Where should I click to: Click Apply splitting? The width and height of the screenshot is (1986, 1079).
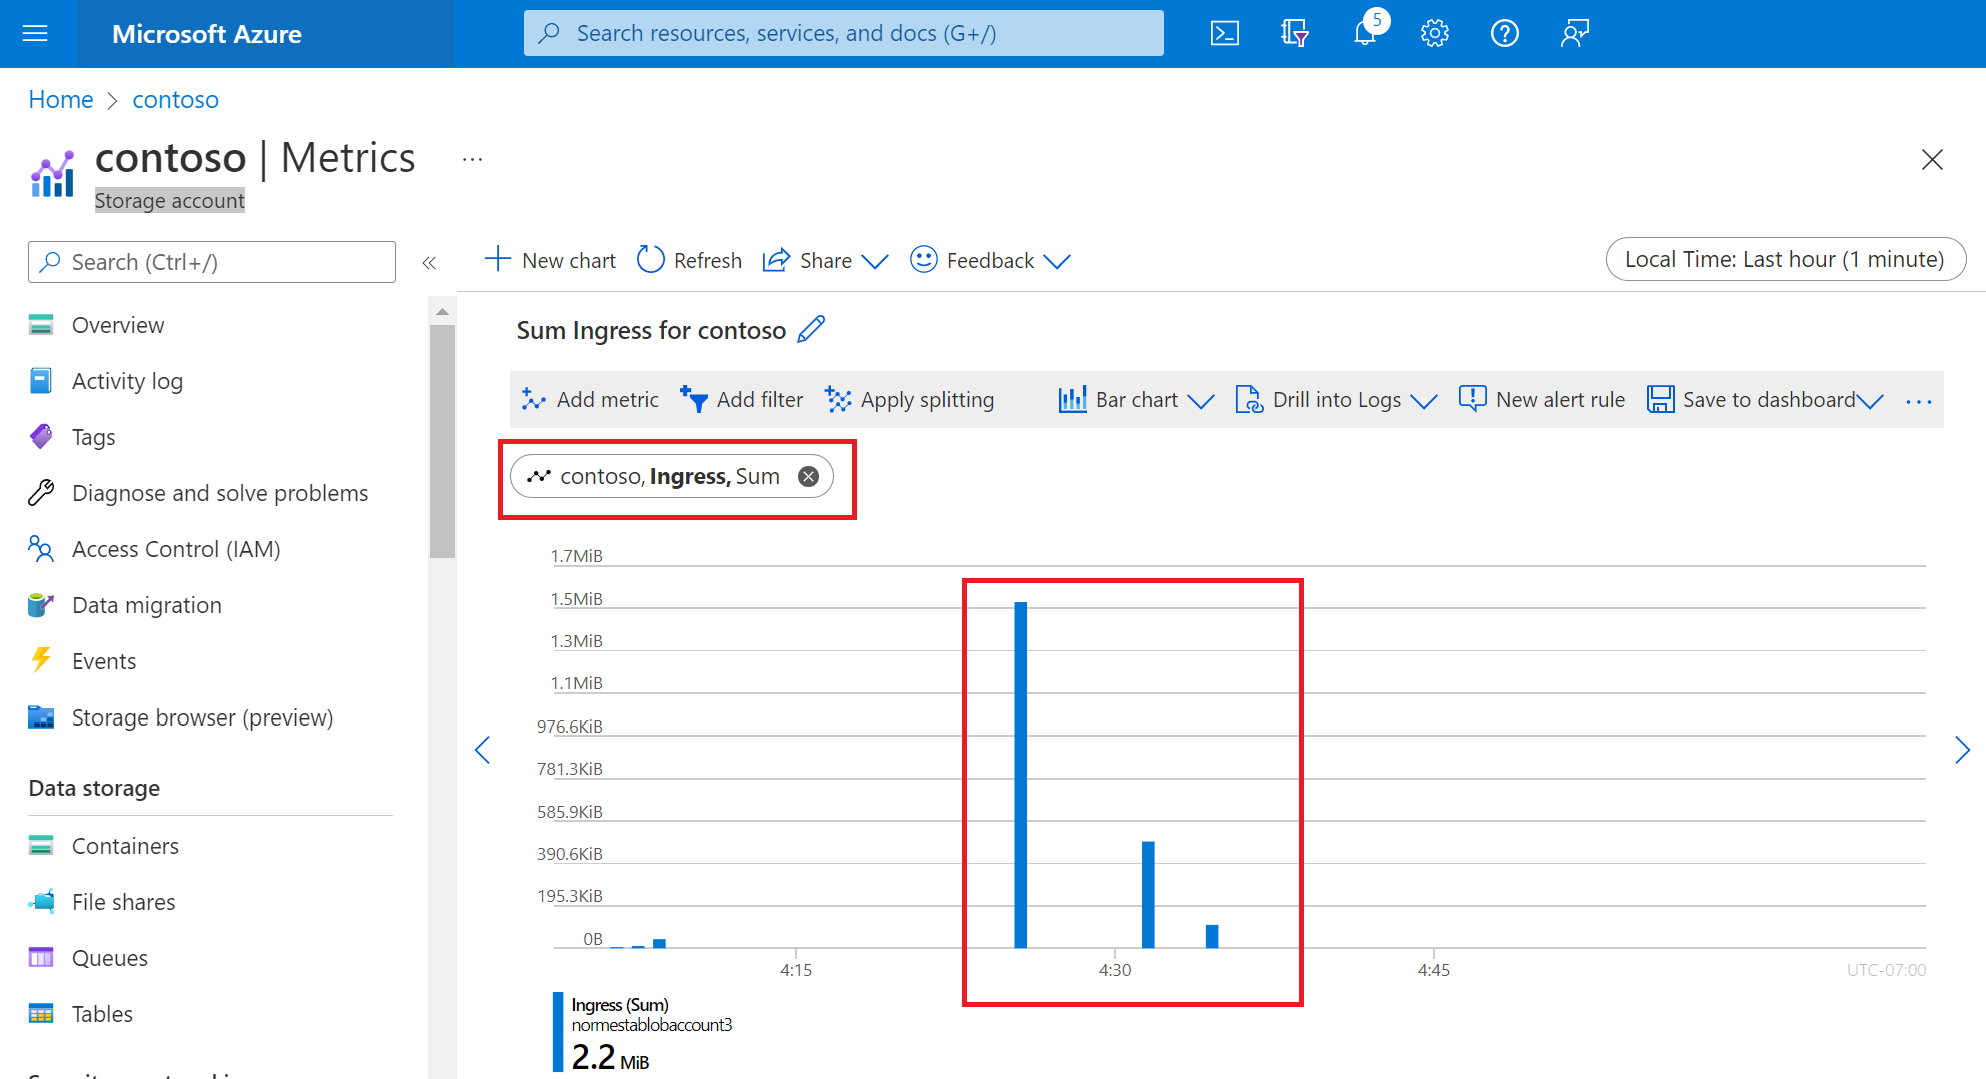[x=909, y=400]
